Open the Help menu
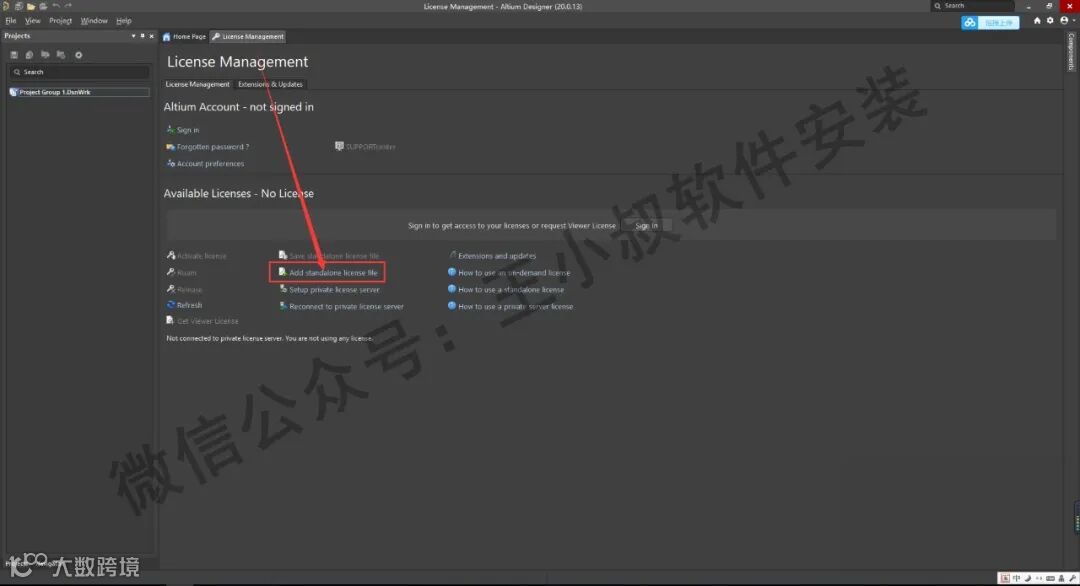 pyautogui.click(x=123, y=21)
